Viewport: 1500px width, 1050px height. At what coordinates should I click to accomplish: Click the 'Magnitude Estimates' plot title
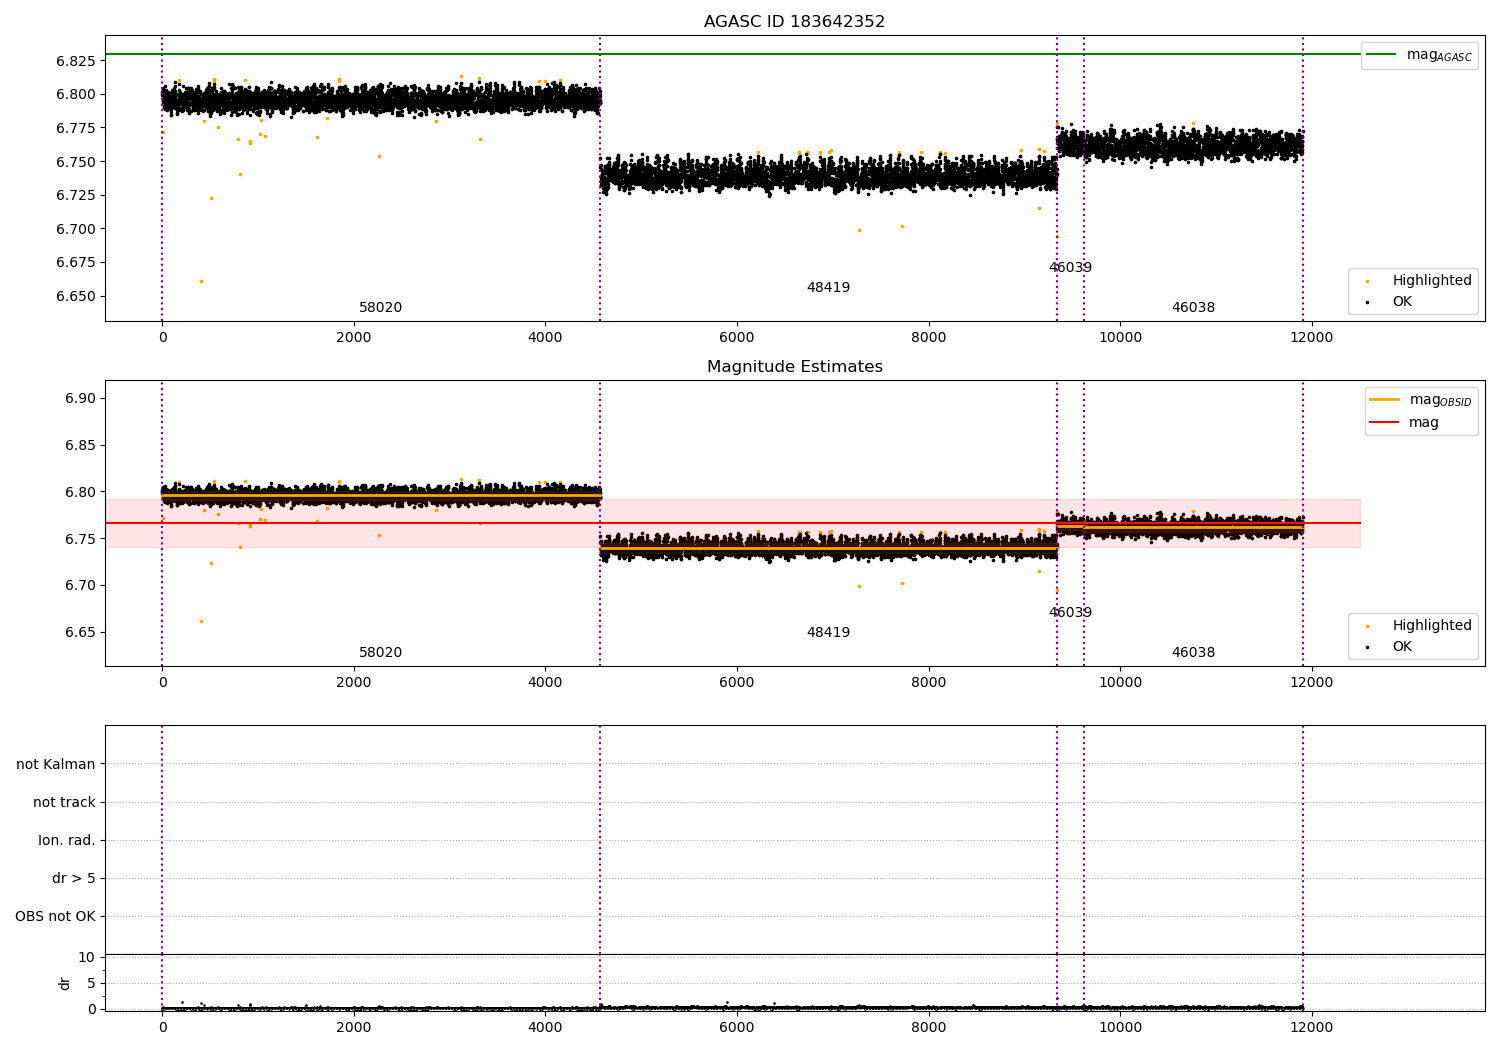point(794,367)
